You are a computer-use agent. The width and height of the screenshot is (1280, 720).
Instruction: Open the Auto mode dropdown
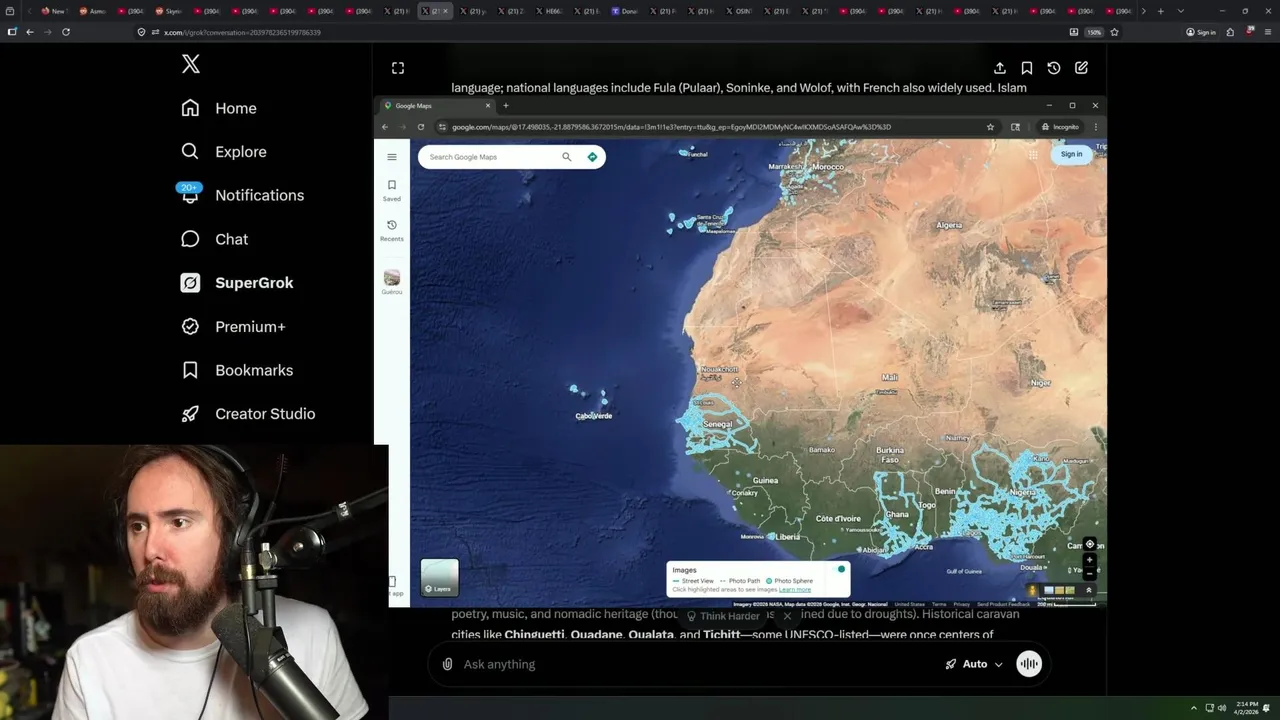point(974,664)
